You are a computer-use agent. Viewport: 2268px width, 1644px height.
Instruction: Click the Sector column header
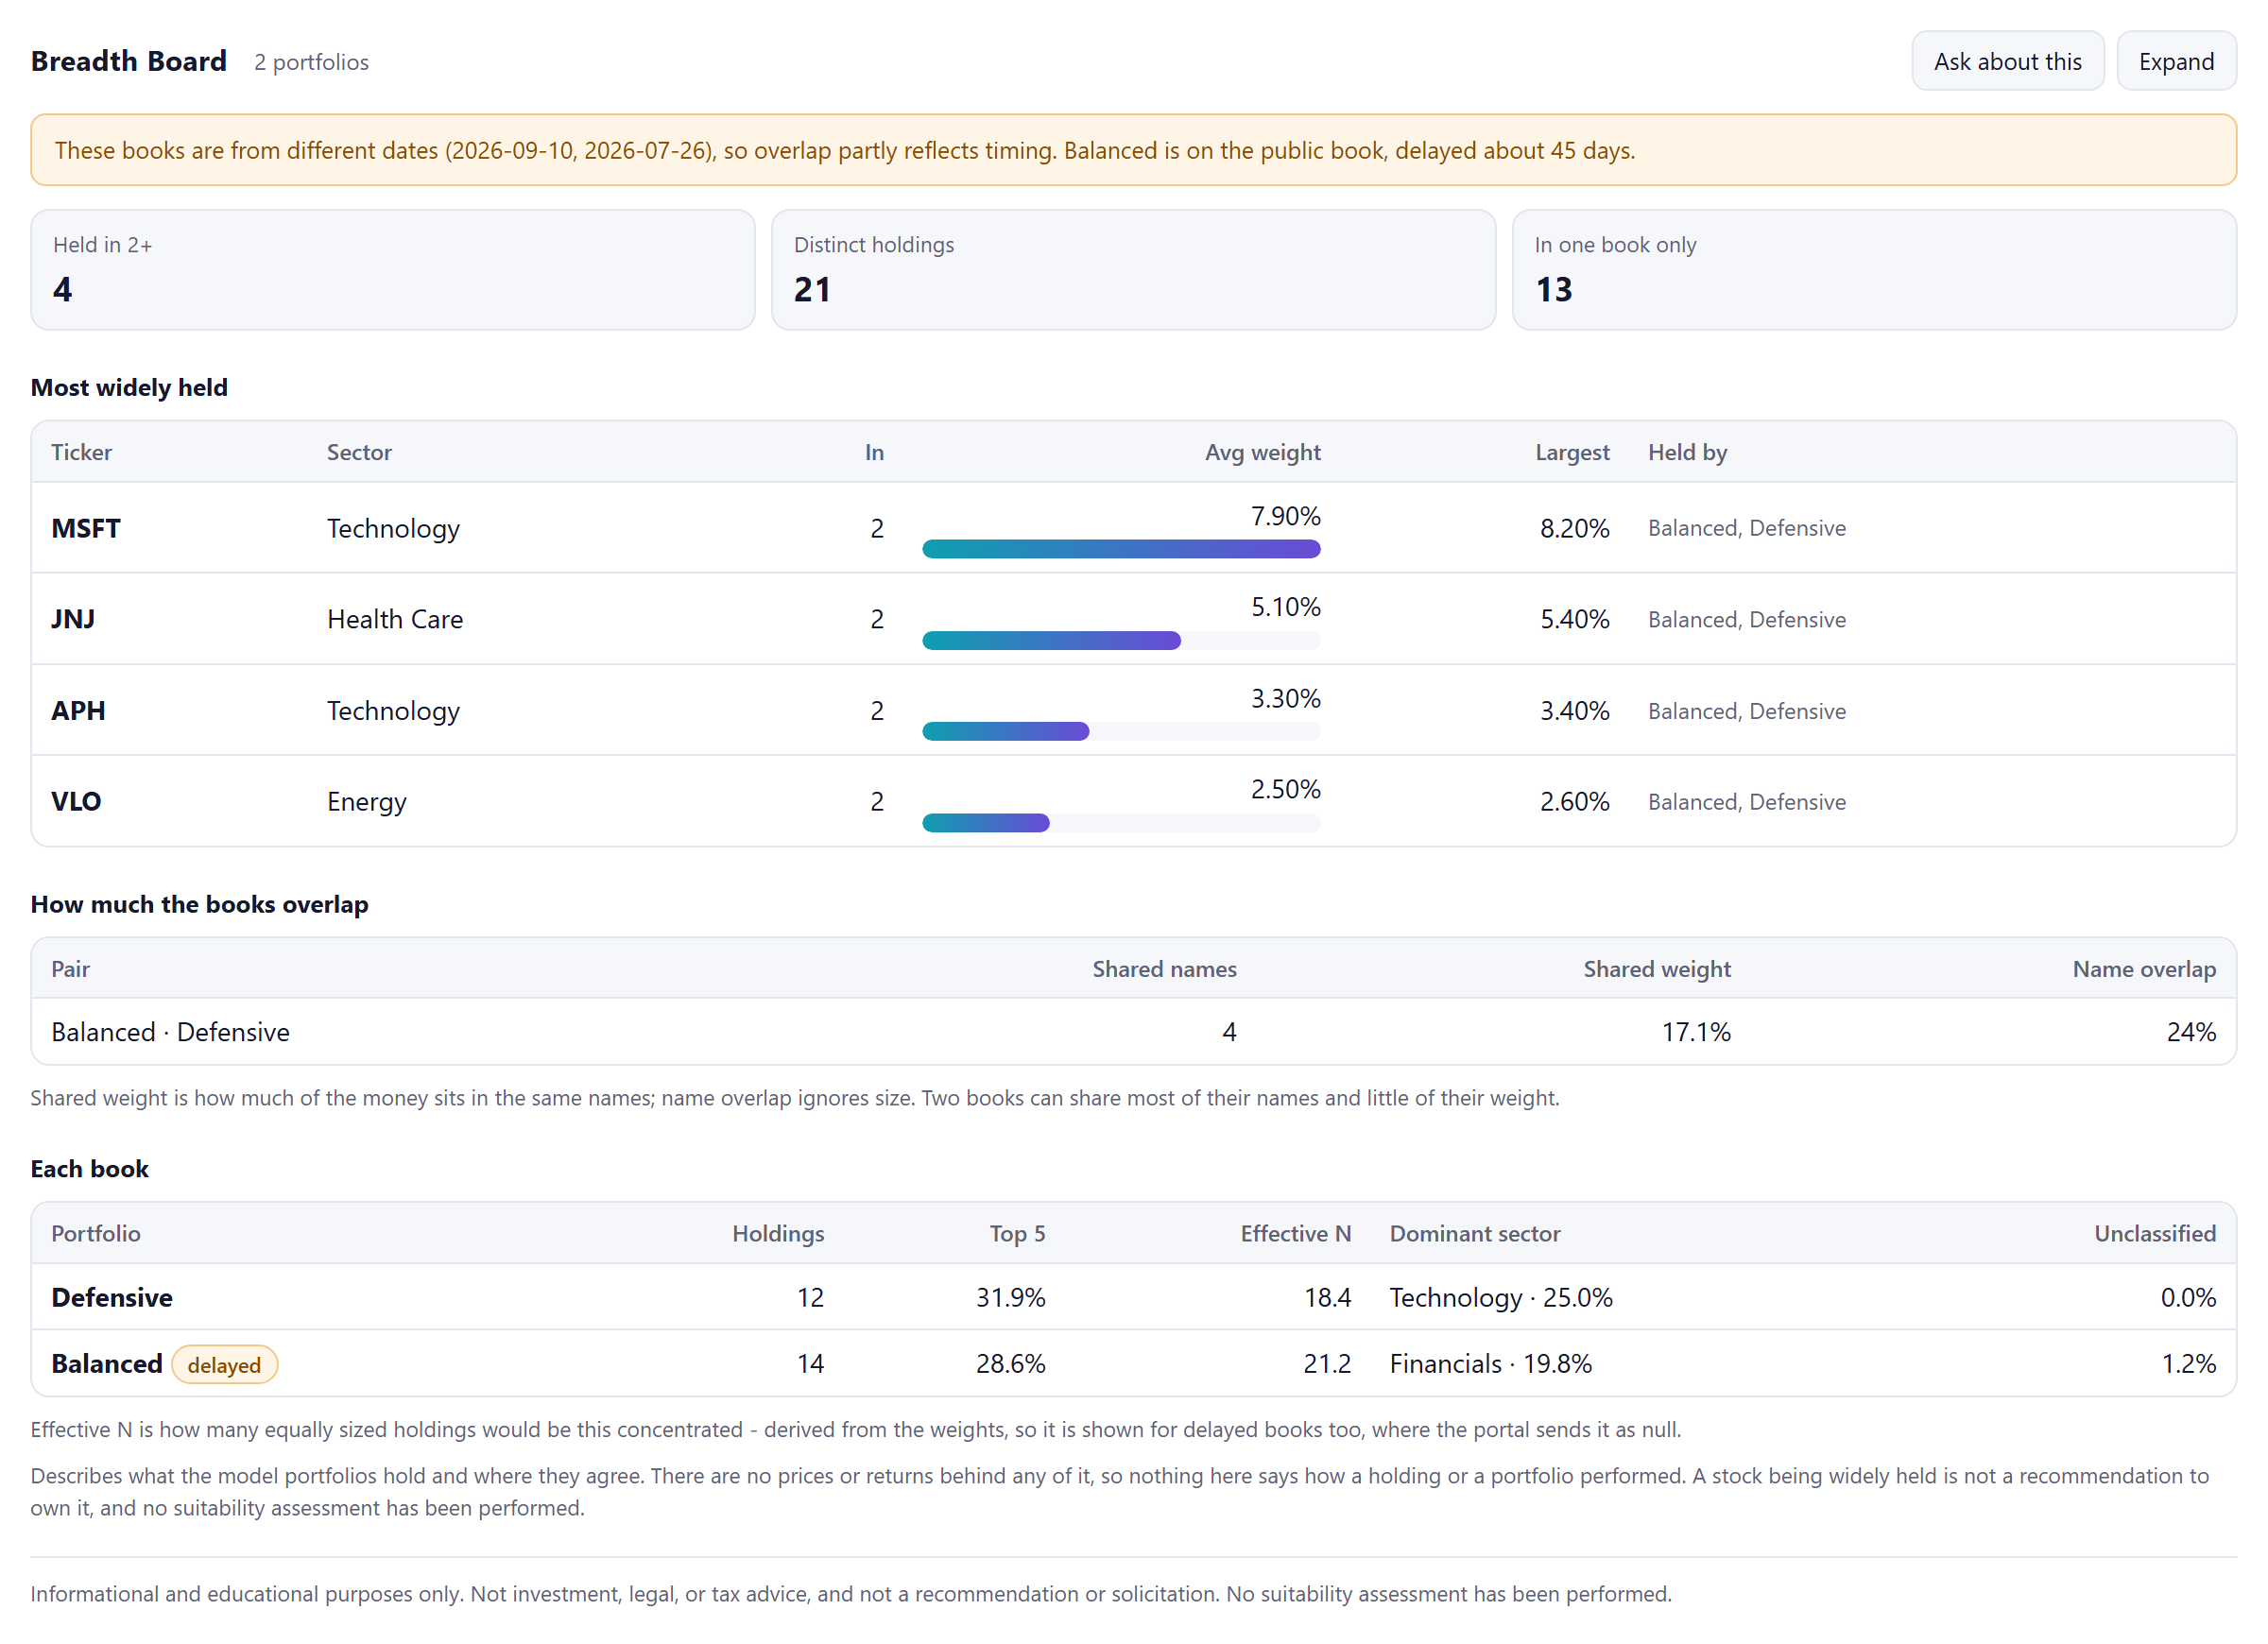tap(359, 452)
